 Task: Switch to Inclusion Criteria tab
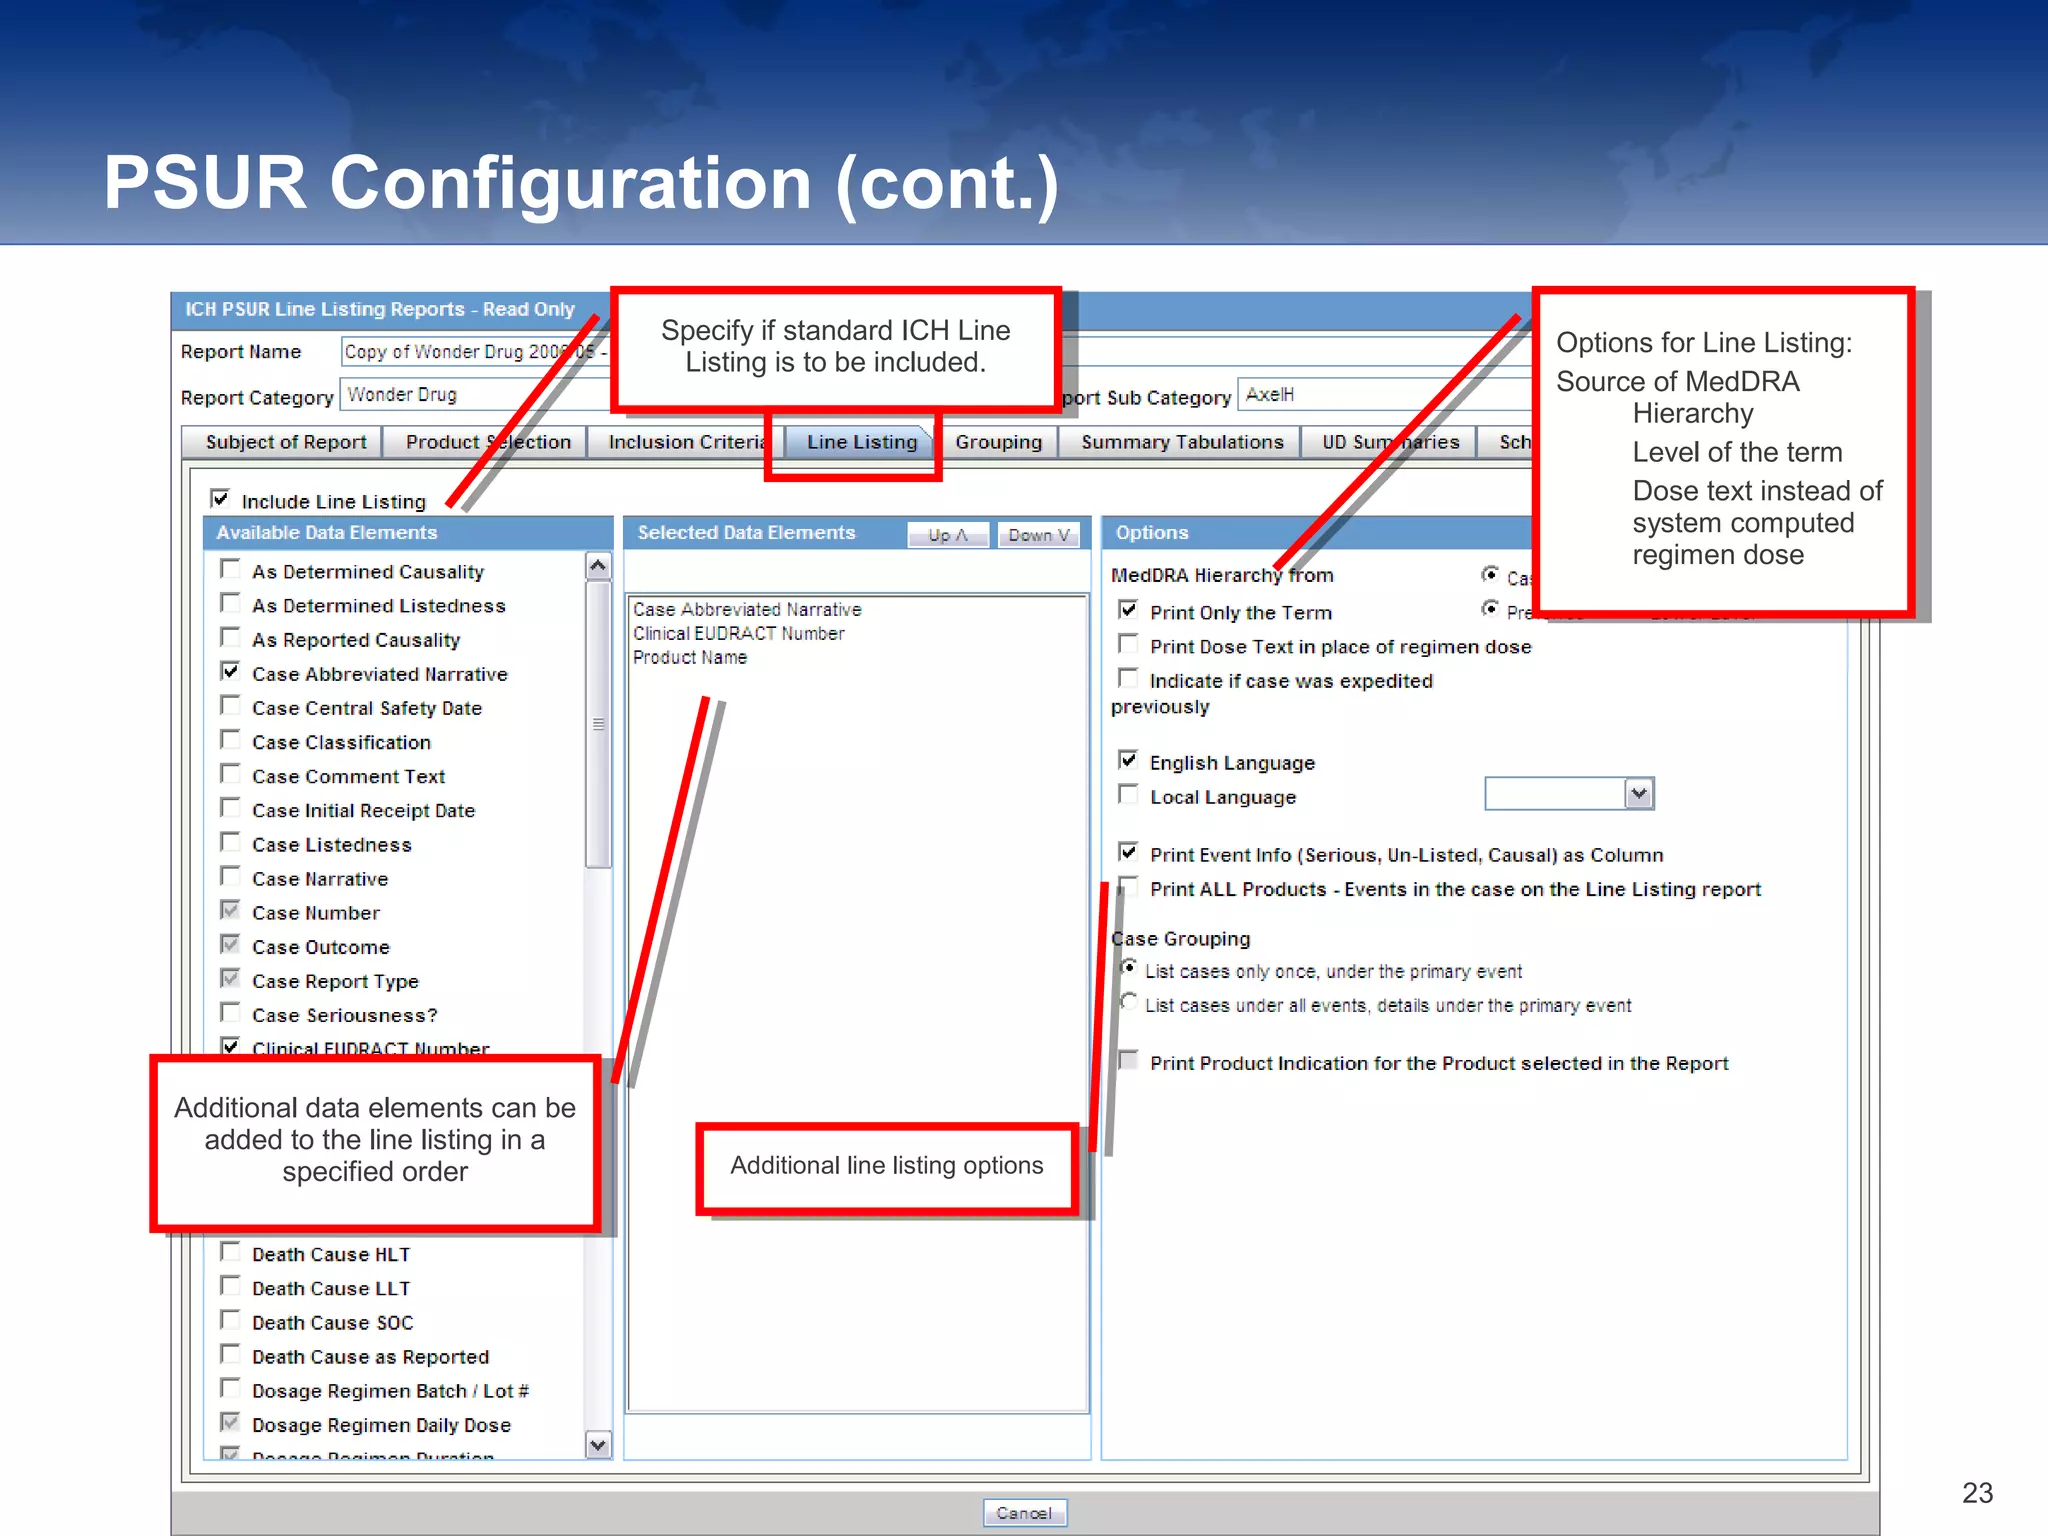click(x=686, y=442)
